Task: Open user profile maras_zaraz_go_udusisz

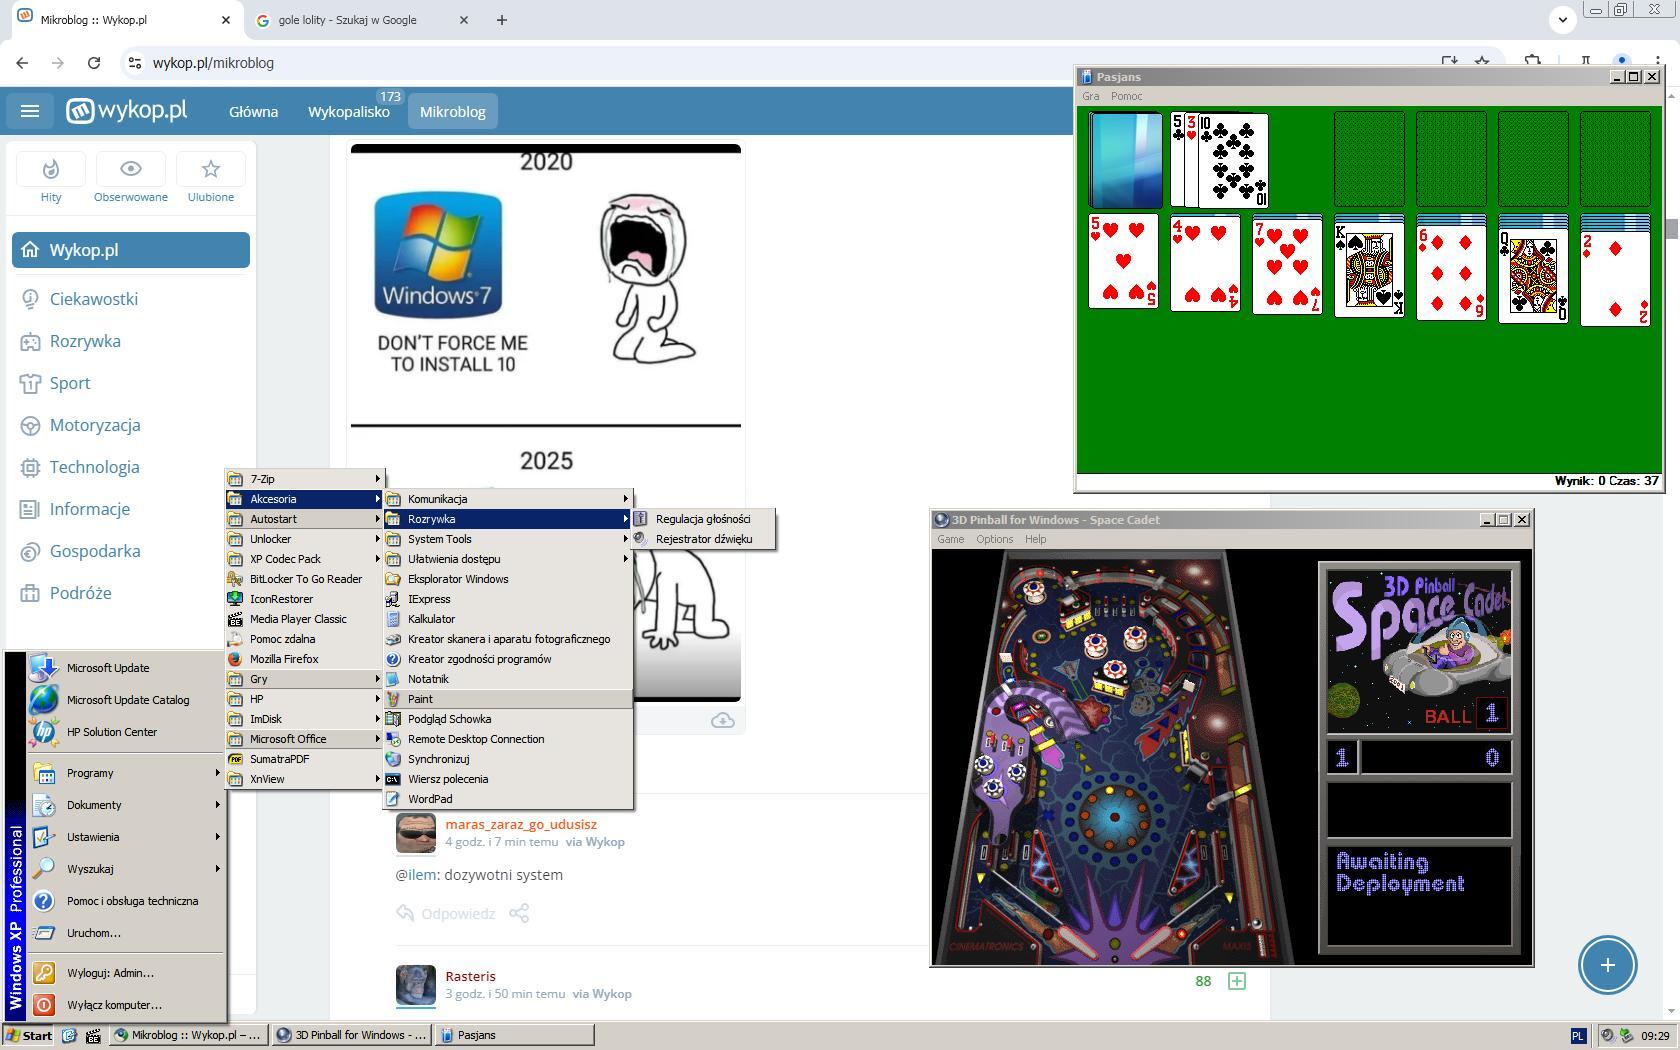Action: coord(521,825)
